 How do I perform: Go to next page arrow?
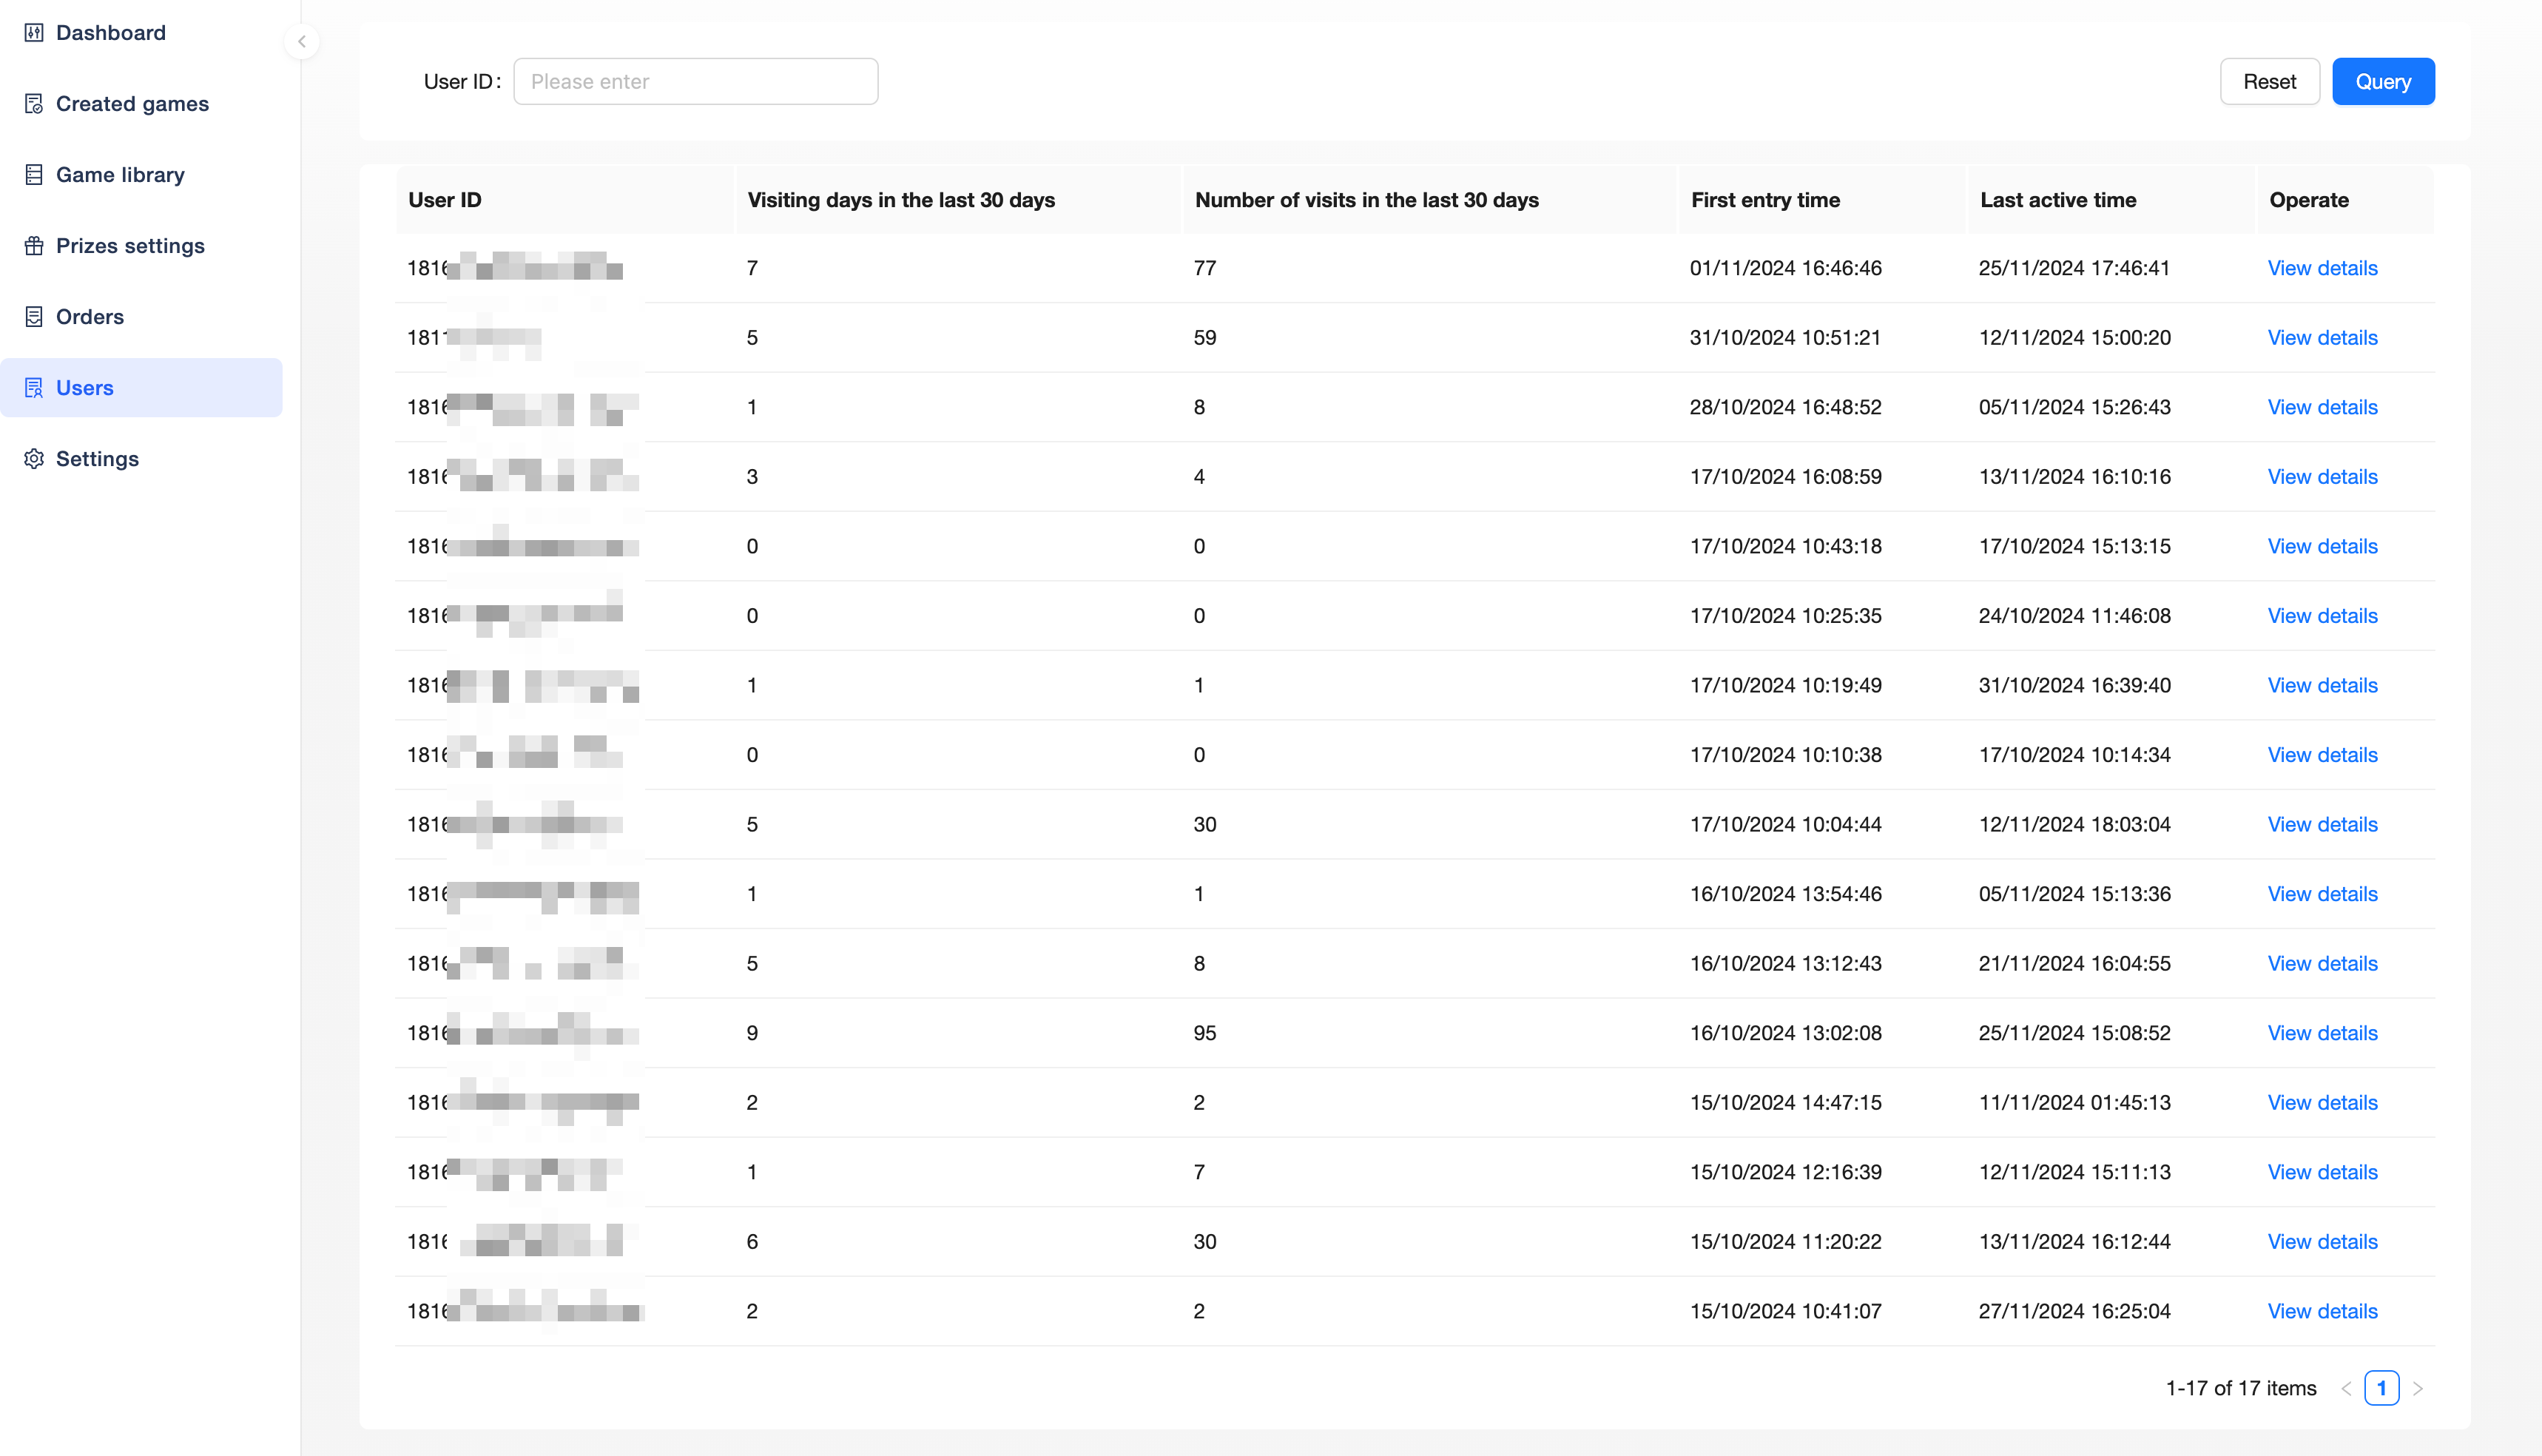pyautogui.click(x=2418, y=1388)
